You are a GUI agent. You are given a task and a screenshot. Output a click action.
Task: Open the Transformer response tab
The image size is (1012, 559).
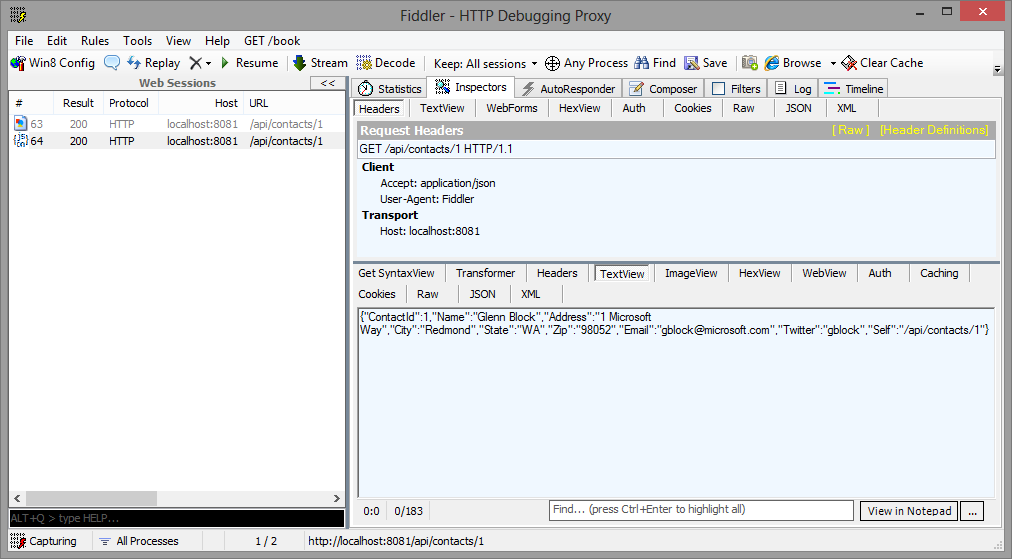tap(485, 273)
